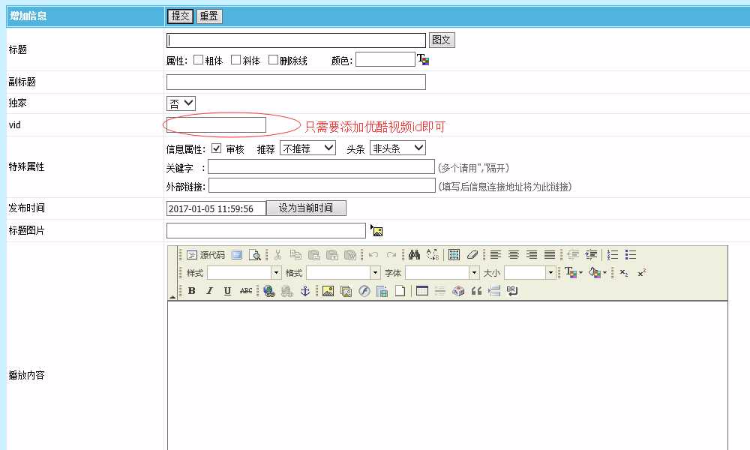750x450 pixels.
Task: Apply superscript formatting
Action: (641, 273)
